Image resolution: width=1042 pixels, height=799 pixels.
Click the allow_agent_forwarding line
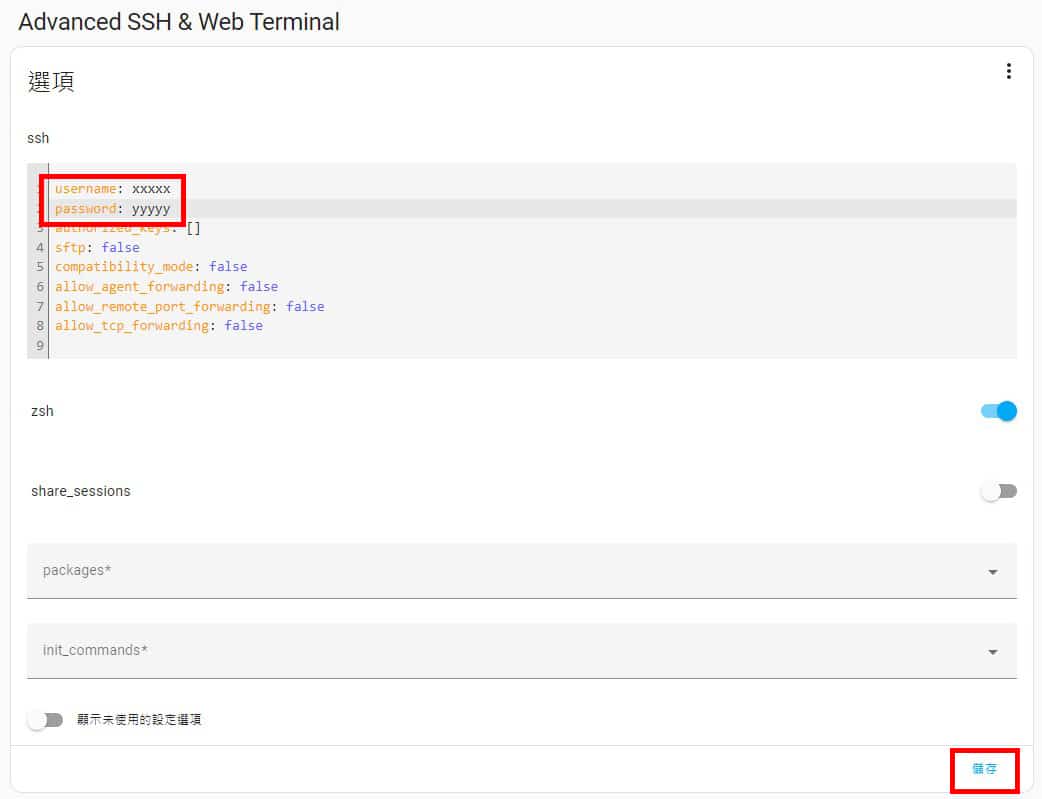click(x=166, y=287)
